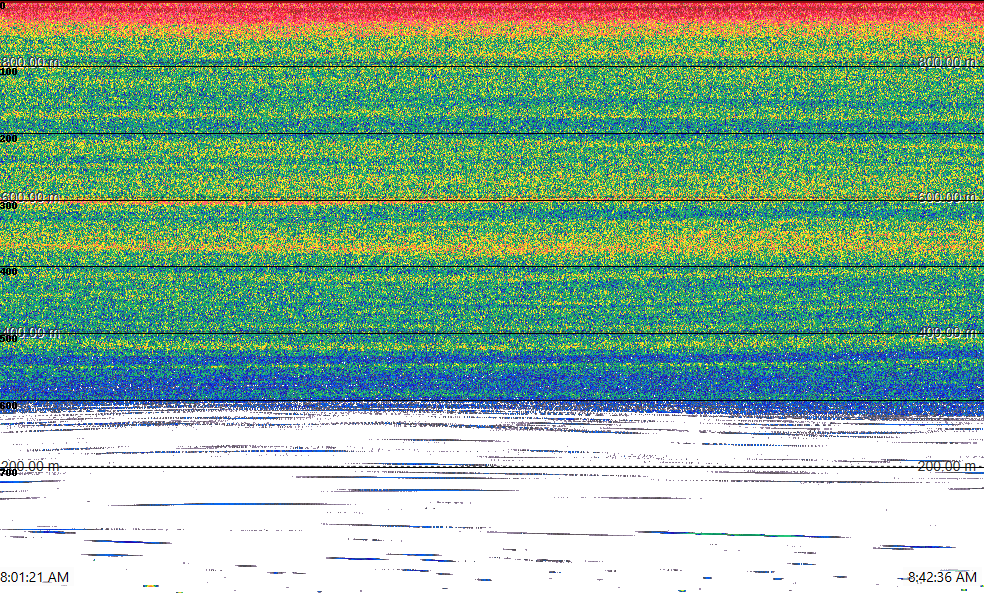Select the 100 range marker label

point(9,72)
